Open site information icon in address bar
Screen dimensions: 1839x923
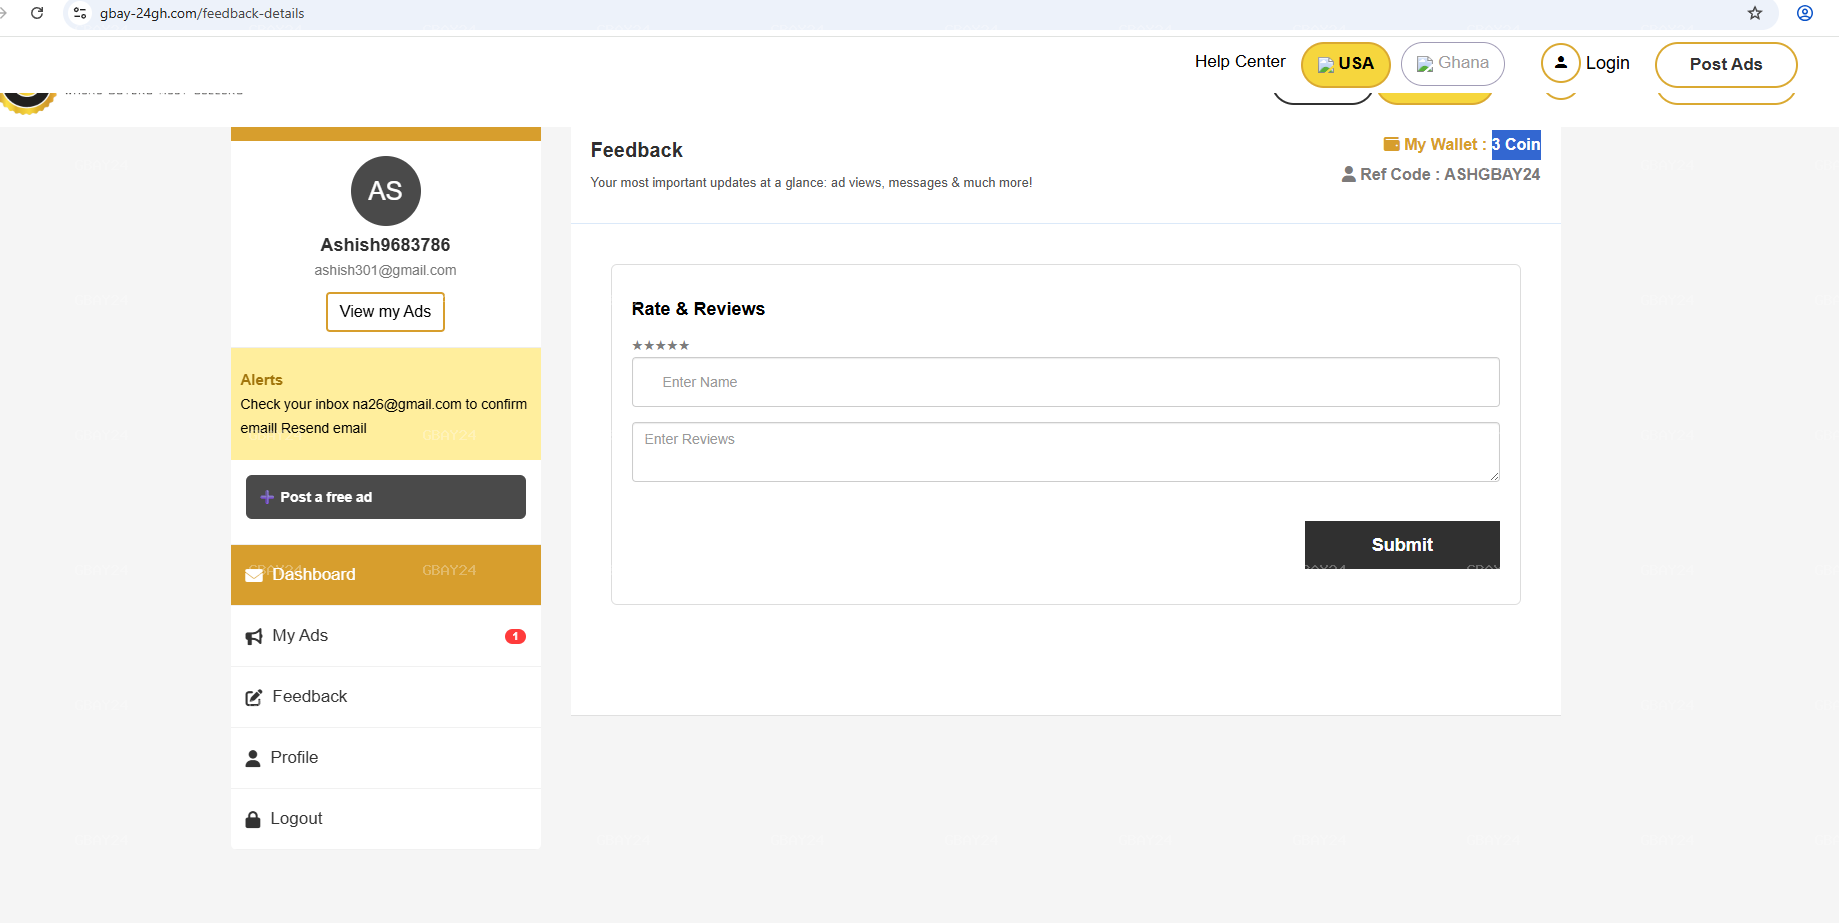pyautogui.click(x=80, y=13)
